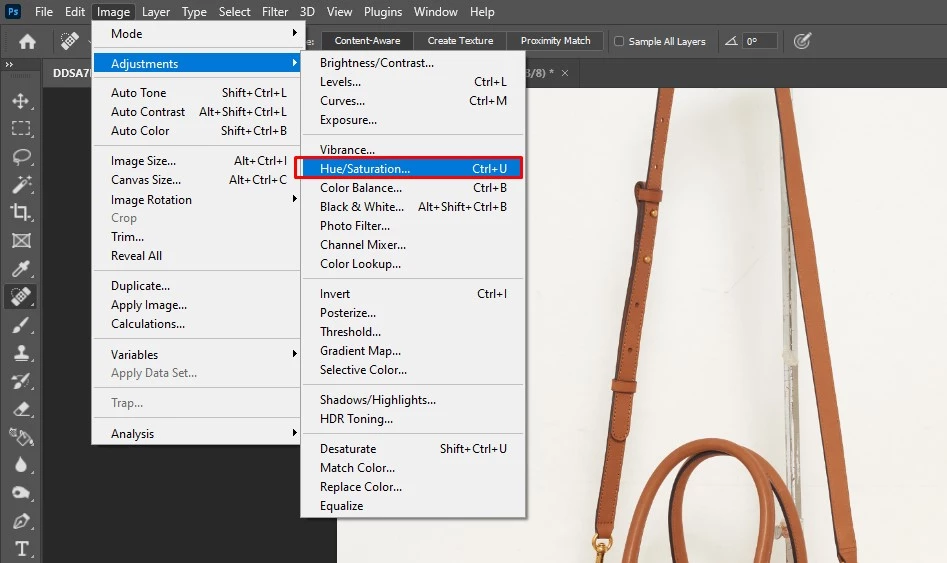The width and height of the screenshot is (947, 563).
Task: Click the angle icon in options bar
Action: click(731, 41)
